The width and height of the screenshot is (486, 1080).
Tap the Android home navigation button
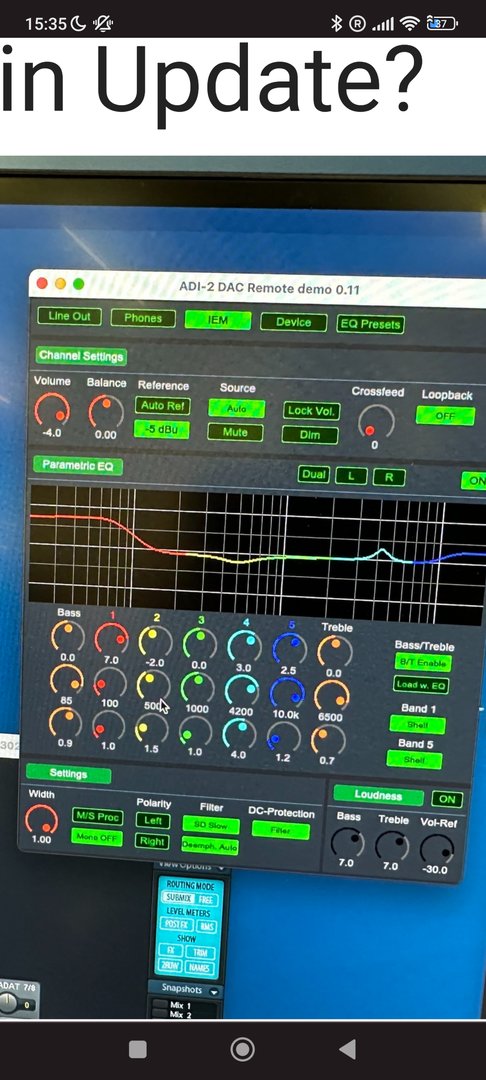click(x=242, y=1049)
